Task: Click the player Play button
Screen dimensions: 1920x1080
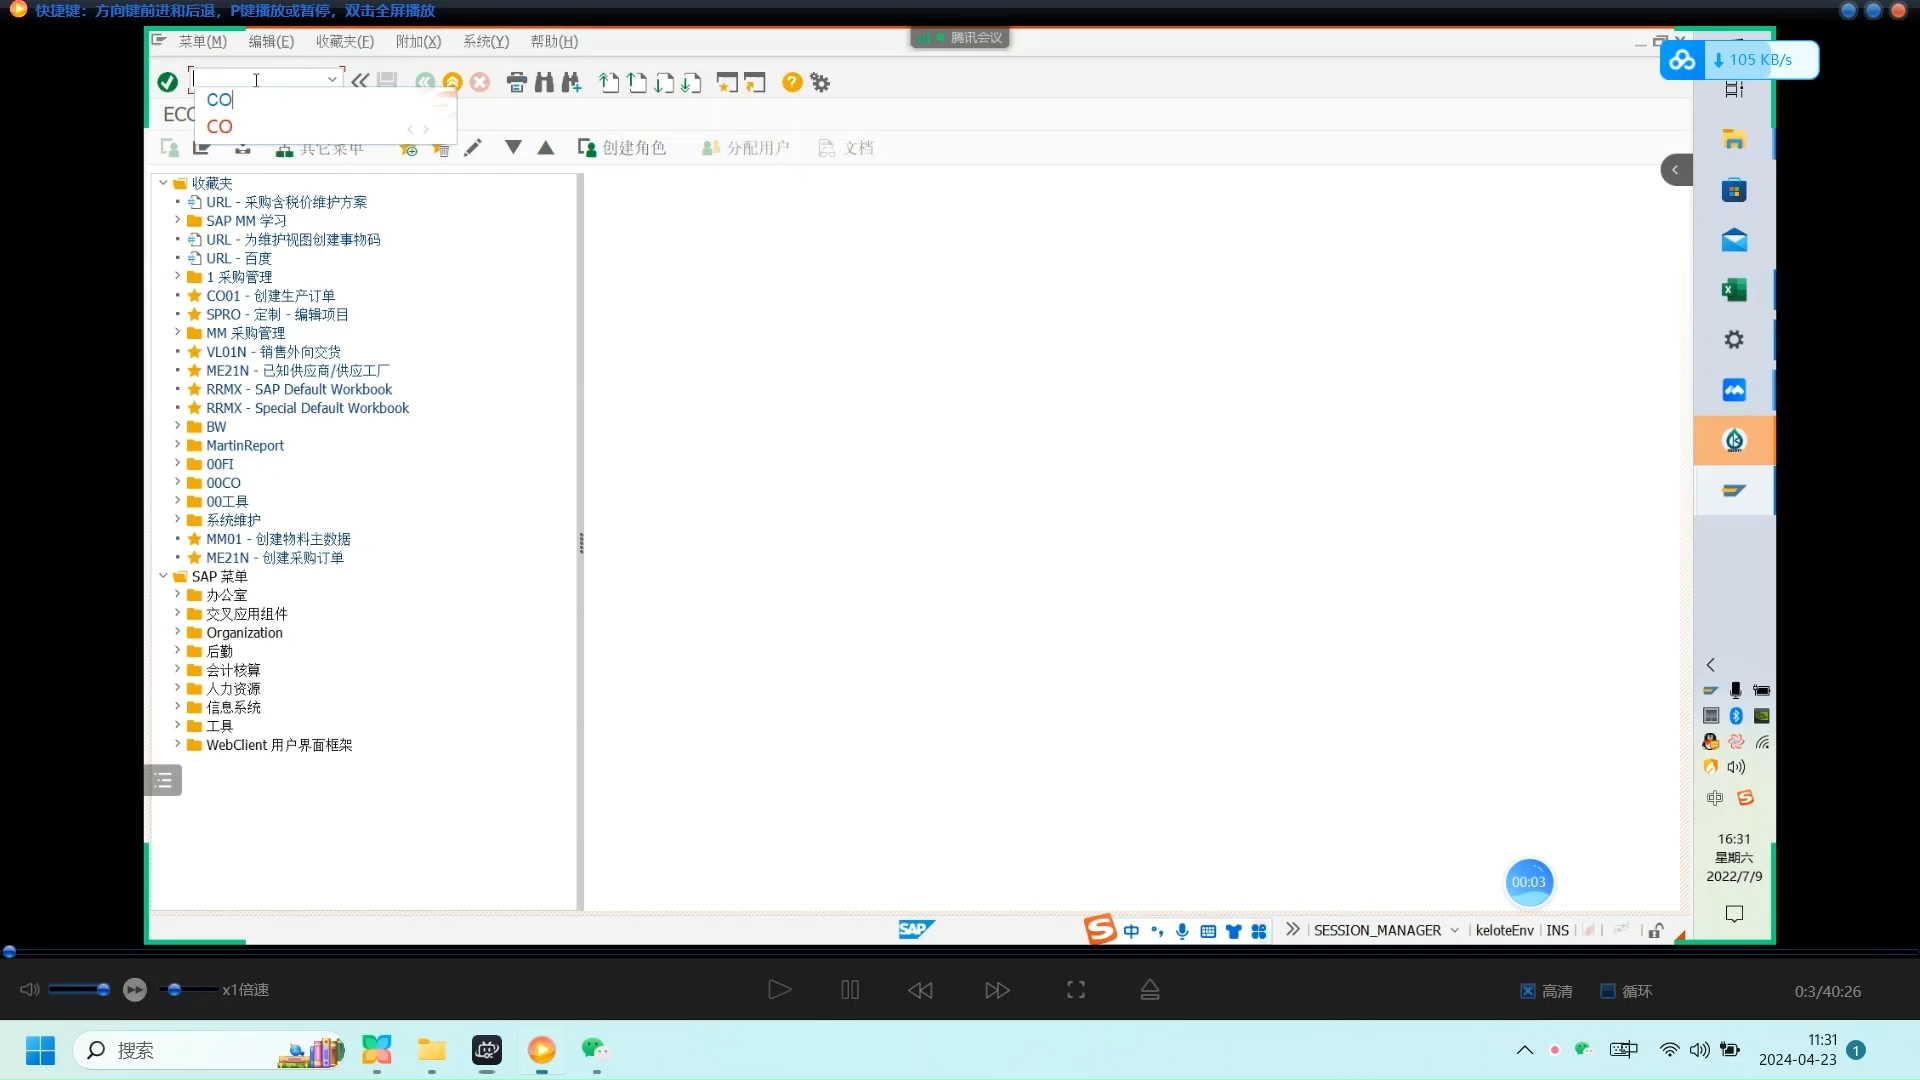Action: pos(779,989)
